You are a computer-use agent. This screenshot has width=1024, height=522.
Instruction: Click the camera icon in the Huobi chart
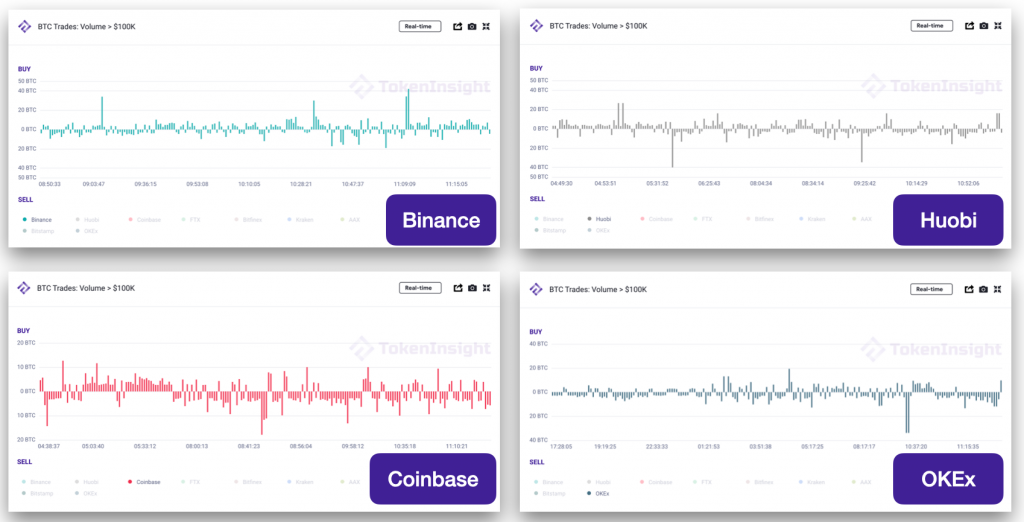984,26
